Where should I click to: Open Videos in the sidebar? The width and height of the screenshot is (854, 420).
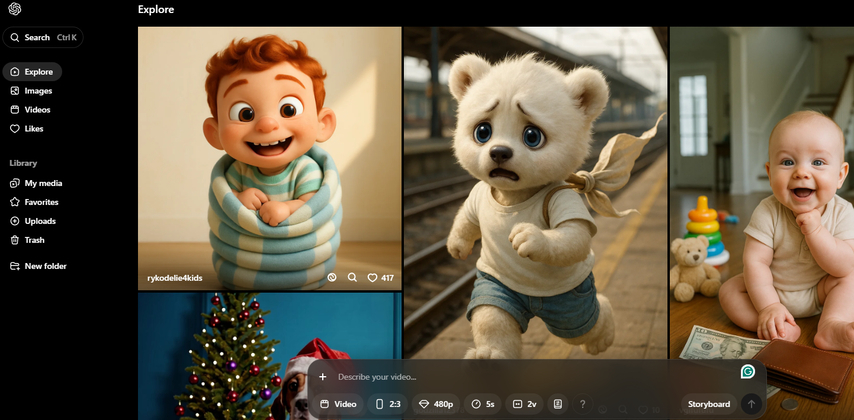pos(37,110)
